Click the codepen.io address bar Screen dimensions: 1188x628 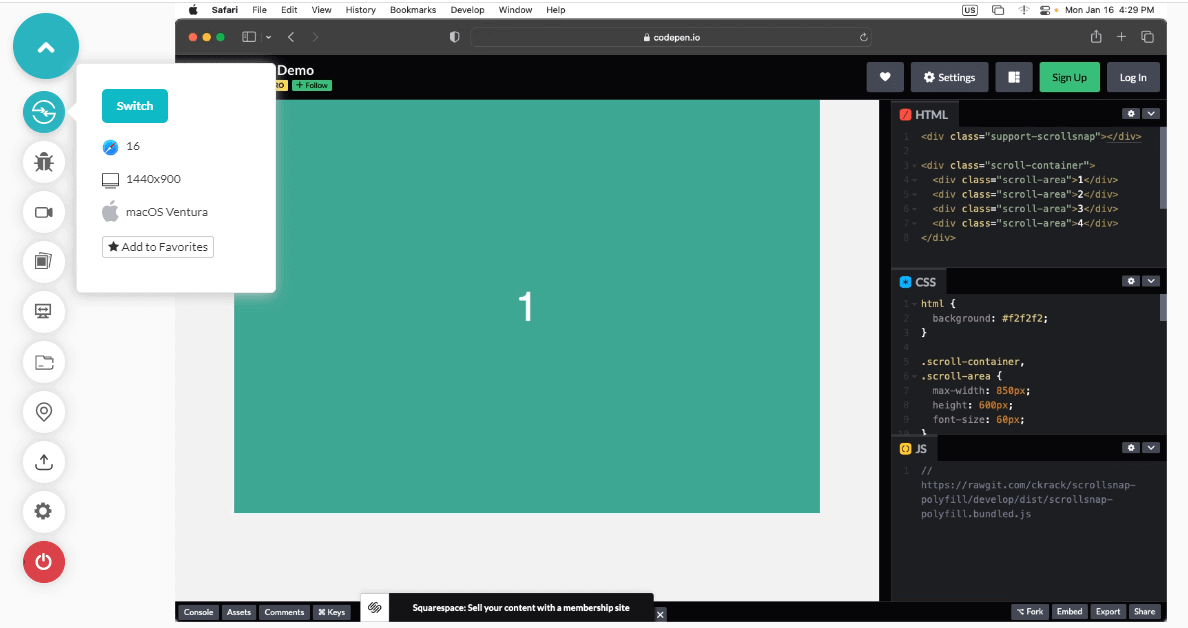[x=671, y=37]
